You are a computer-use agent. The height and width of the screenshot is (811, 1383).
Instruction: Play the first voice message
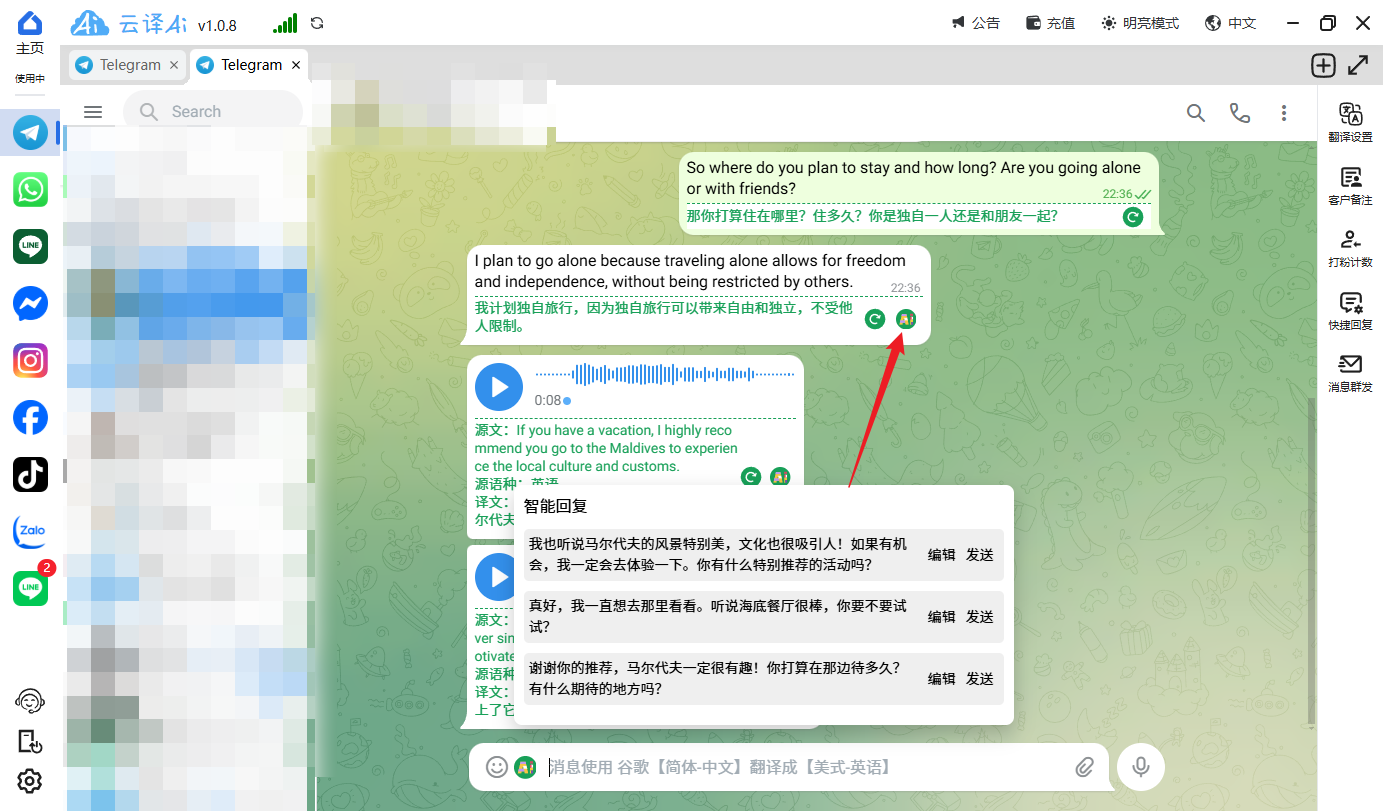[498, 386]
